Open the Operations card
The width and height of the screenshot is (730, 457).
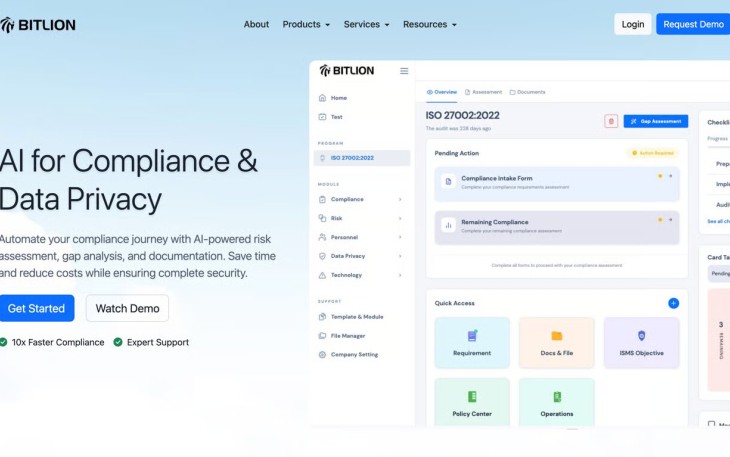click(x=556, y=403)
